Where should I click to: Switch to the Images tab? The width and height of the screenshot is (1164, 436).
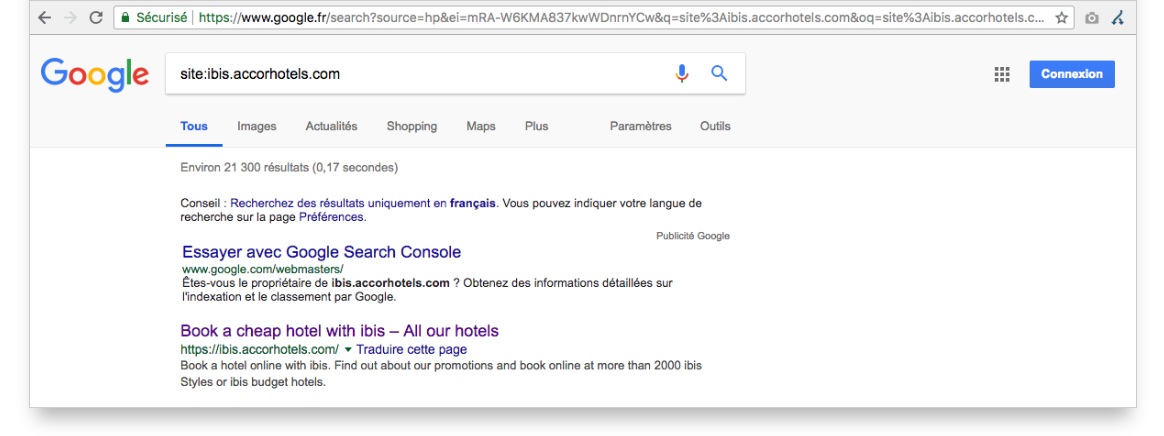[257, 126]
